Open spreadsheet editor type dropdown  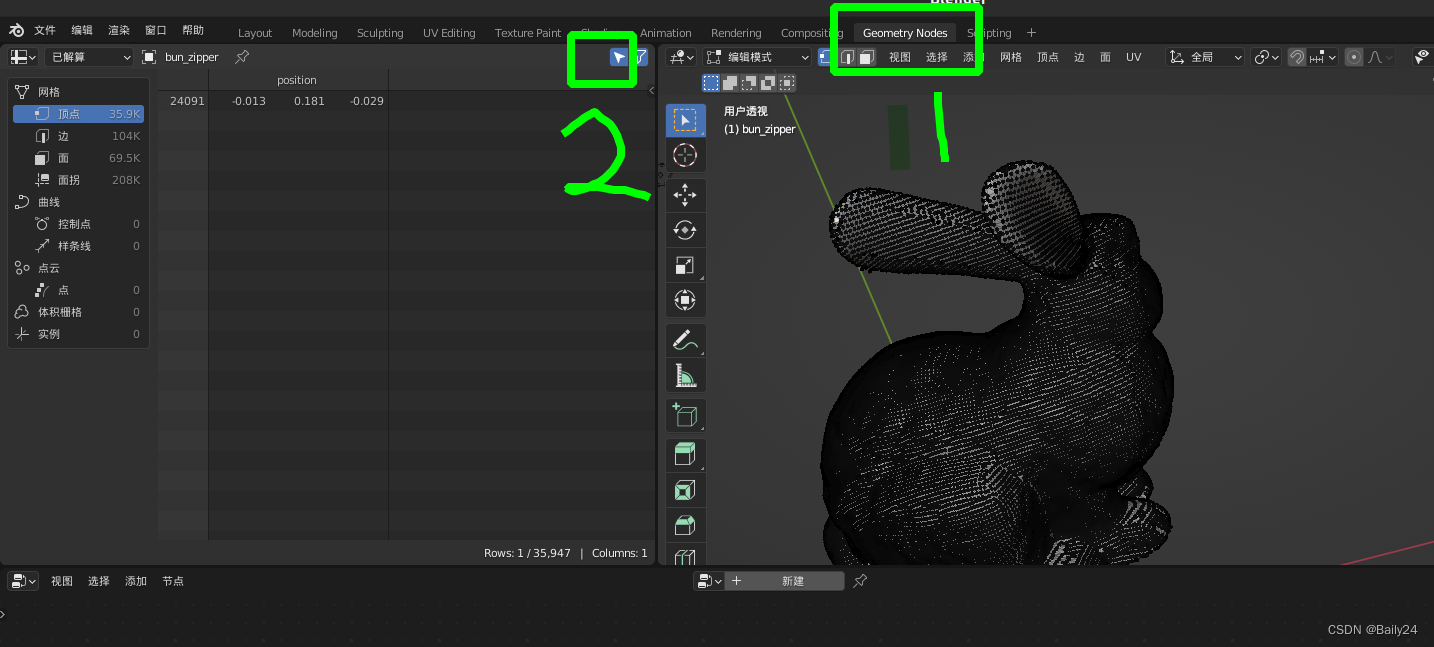click(23, 57)
